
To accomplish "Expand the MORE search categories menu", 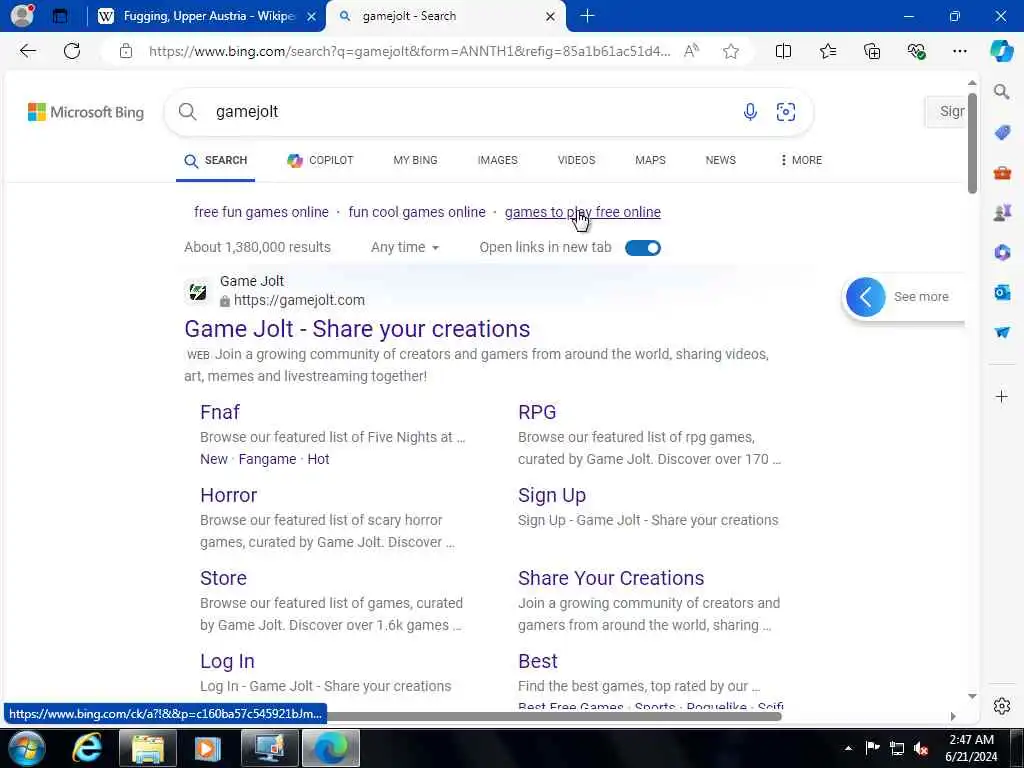I will [801, 160].
